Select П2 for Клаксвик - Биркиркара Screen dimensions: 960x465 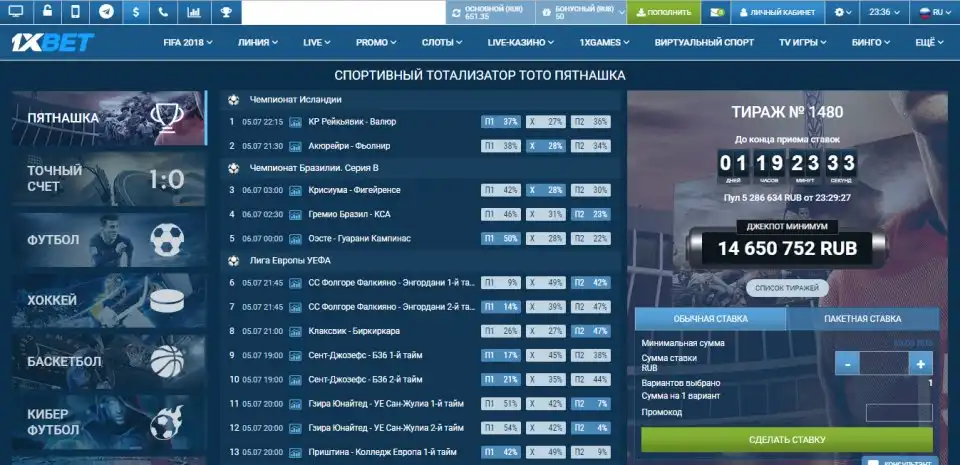tap(590, 331)
